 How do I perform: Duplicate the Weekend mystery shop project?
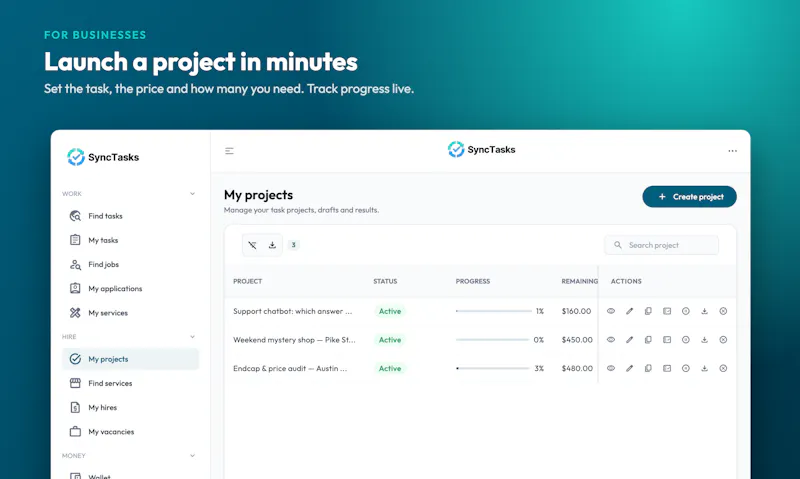tap(648, 340)
